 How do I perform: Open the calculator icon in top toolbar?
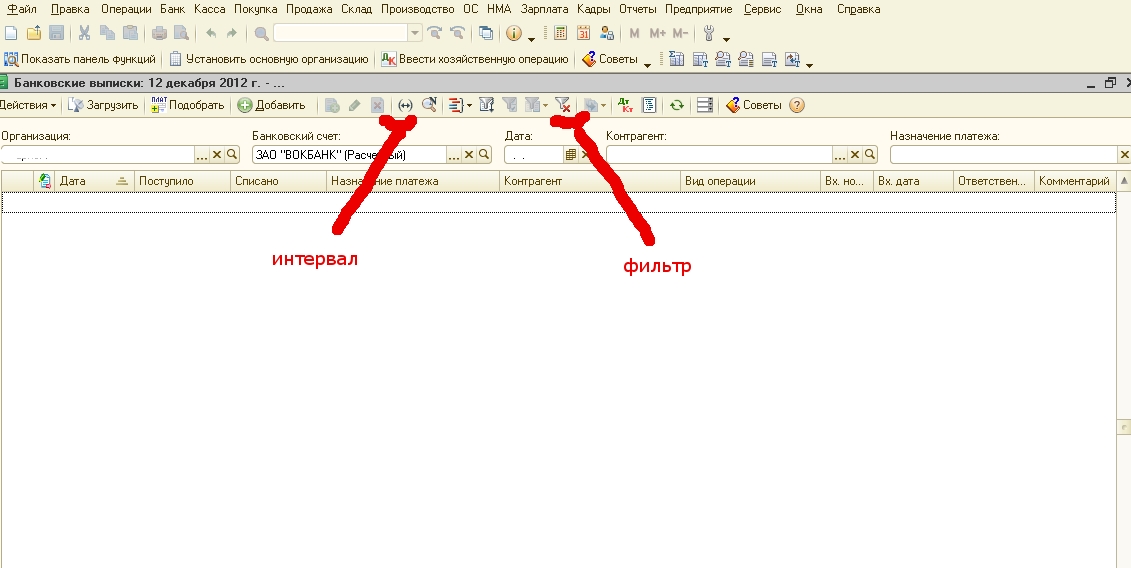click(560, 33)
